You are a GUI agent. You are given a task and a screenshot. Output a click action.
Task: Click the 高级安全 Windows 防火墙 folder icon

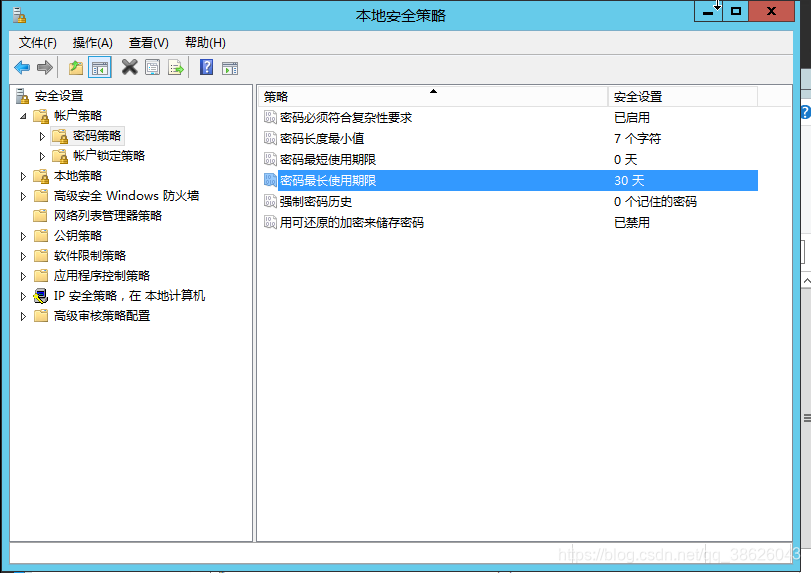pos(41,196)
